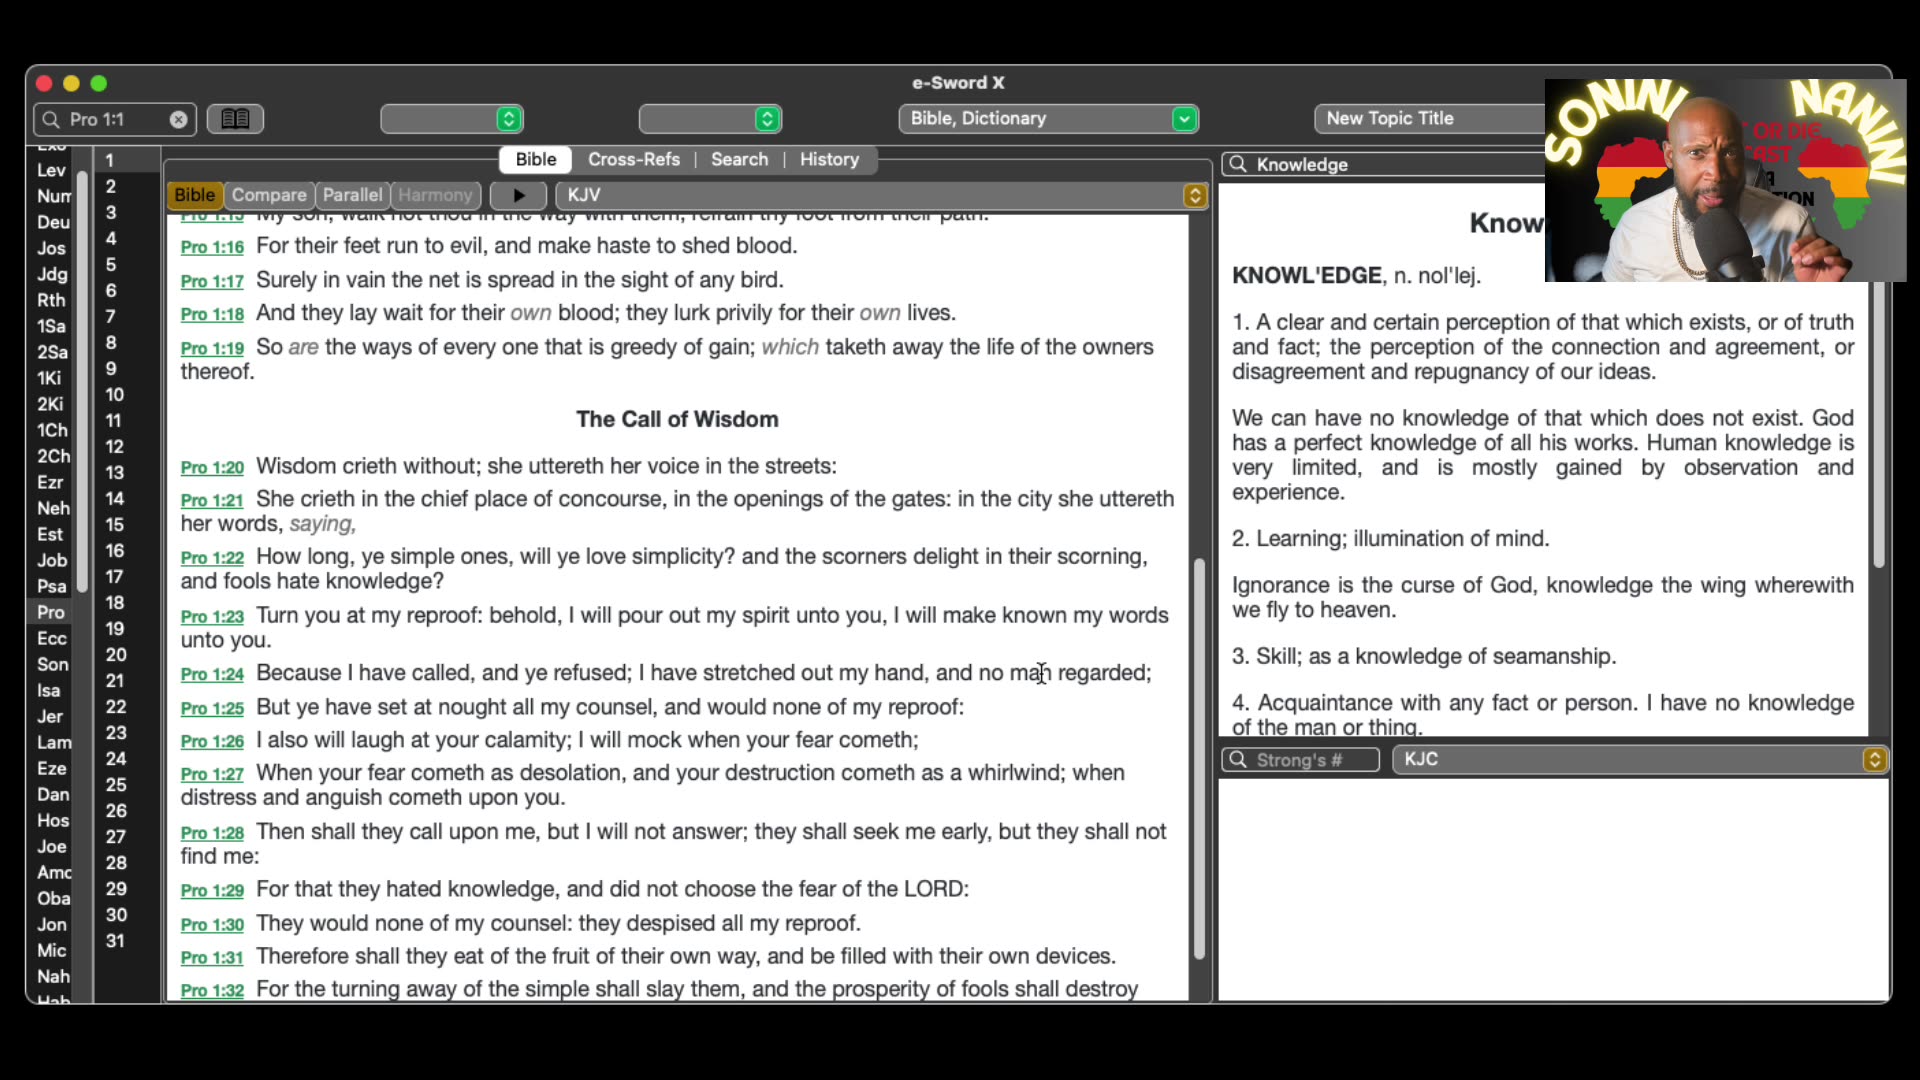The image size is (1920, 1080).
Task: Switch to the Cross-Refs tab
Action: 633,160
